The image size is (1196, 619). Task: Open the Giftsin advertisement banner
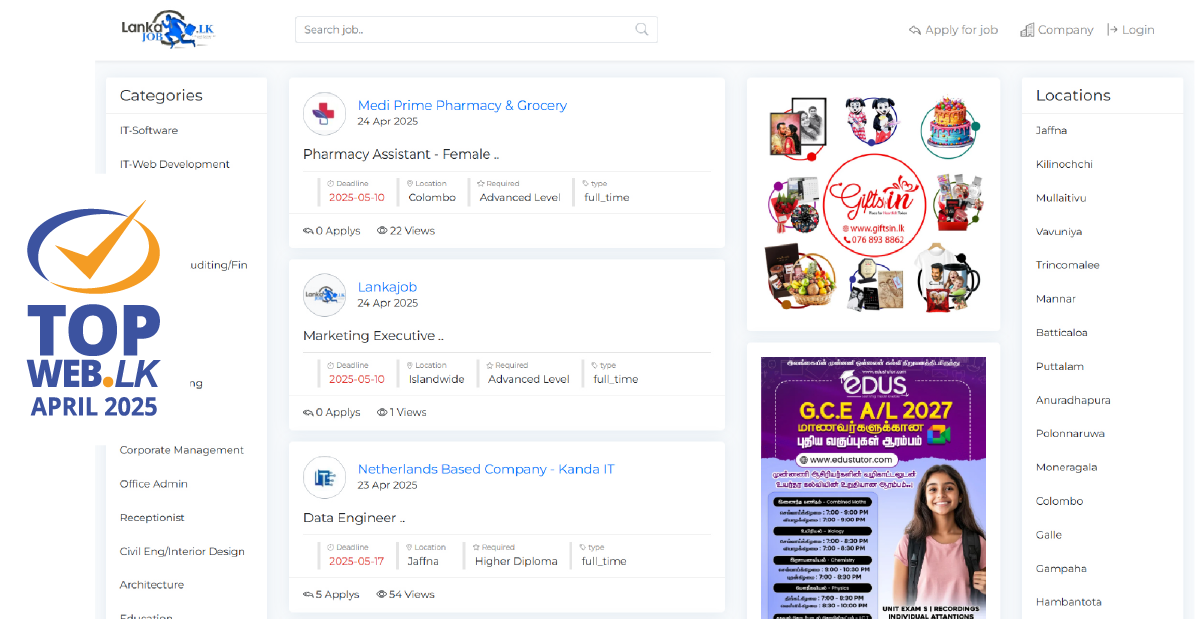click(873, 204)
